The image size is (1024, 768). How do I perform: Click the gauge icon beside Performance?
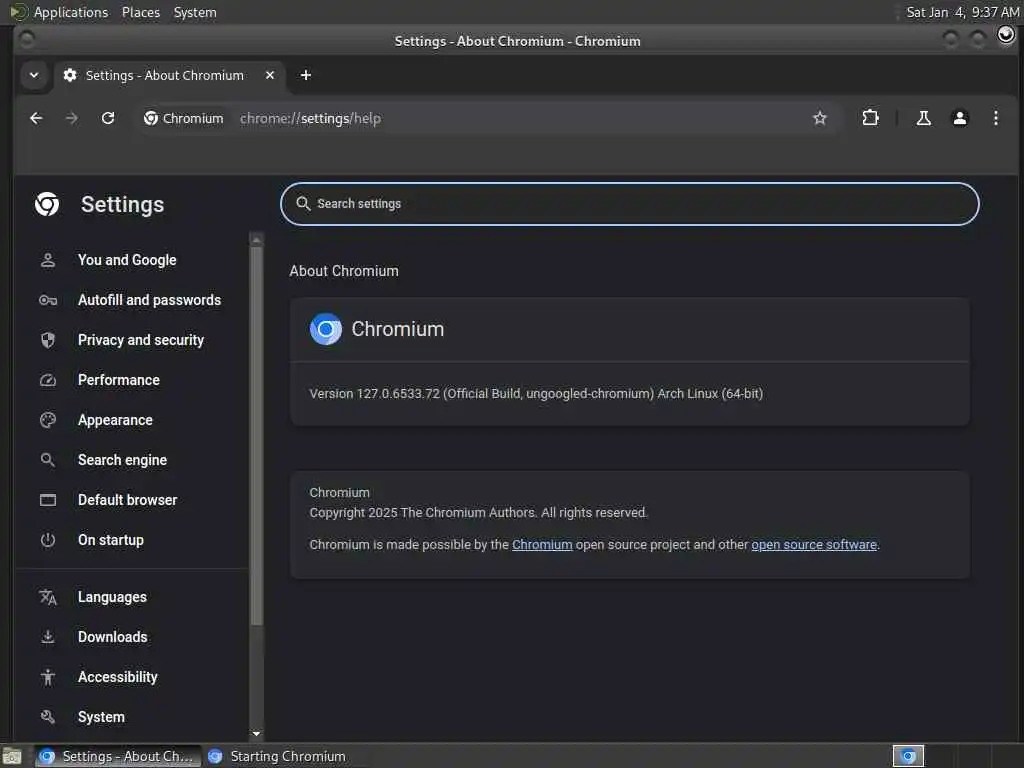point(48,380)
